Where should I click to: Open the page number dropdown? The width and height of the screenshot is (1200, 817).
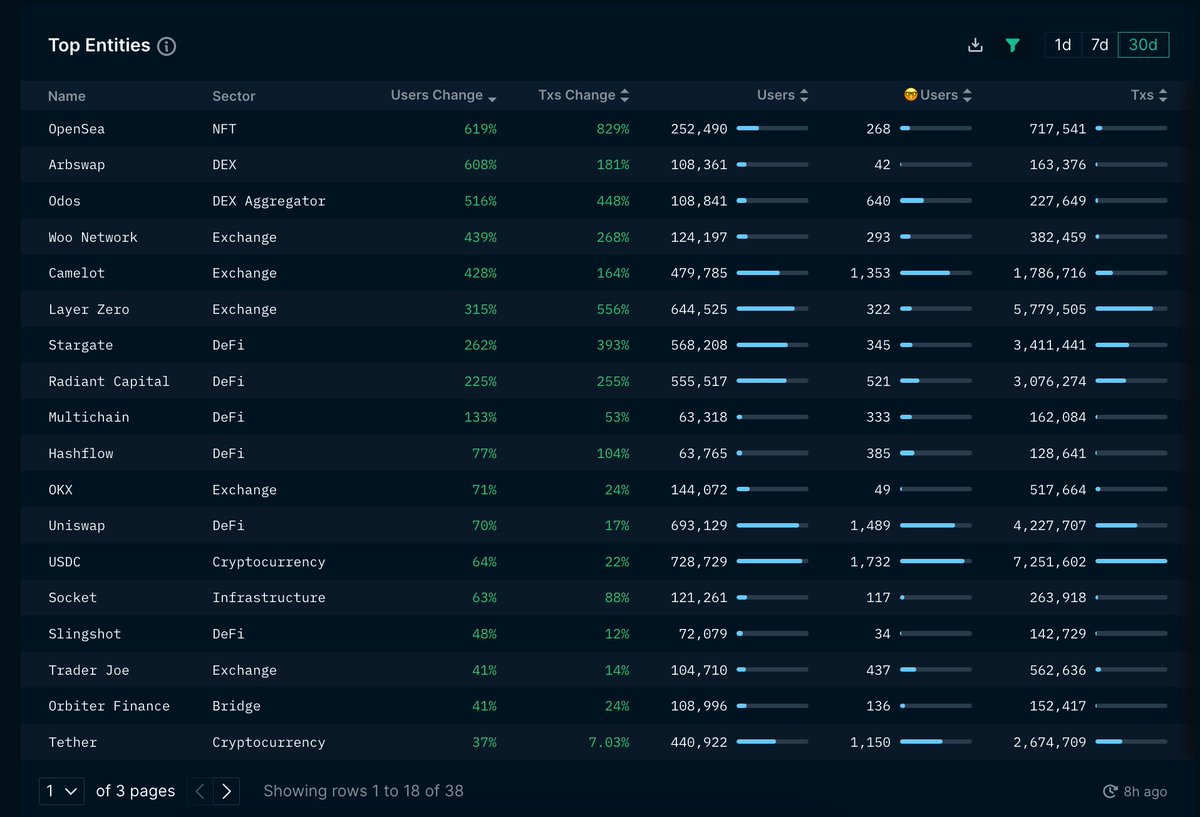pos(62,791)
